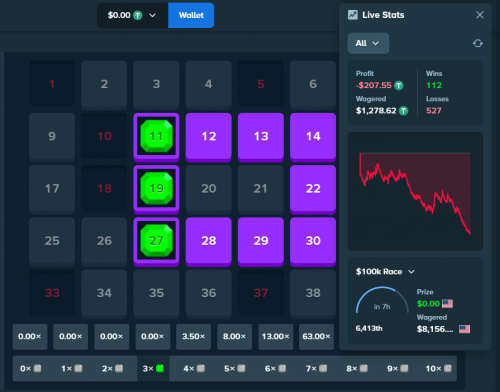Select the 1× hits indicator
The image size is (500, 392).
pos(71,368)
